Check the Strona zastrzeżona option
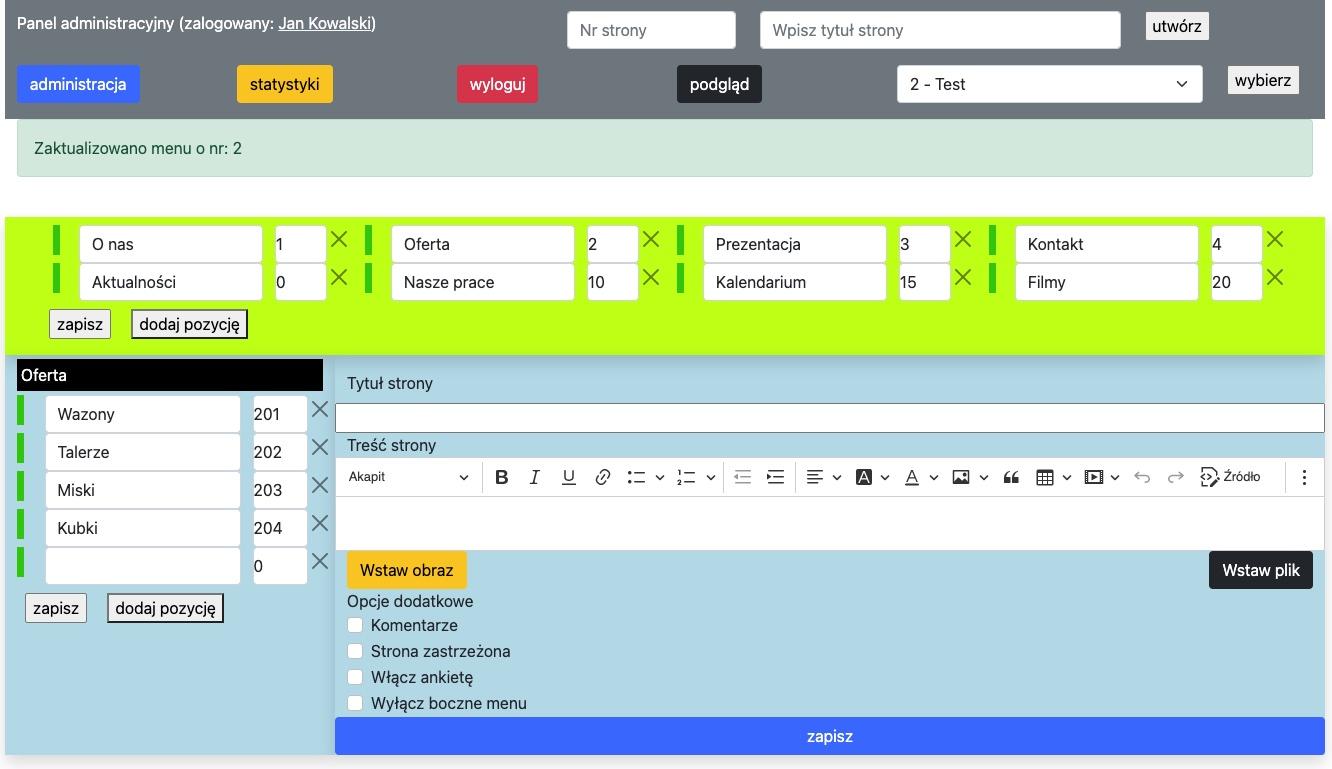This screenshot has width=1332, height=769. click(x=355, y=651)
